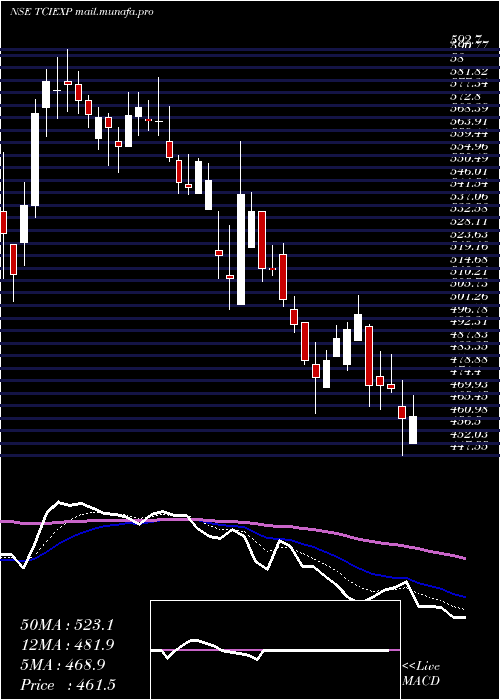
Task: Click the 554.96 price axis label
Action: [469, 146]
